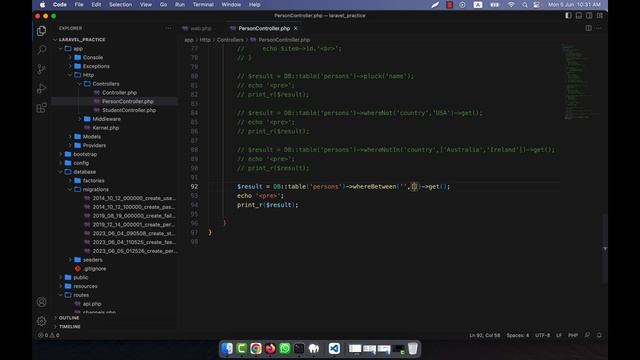
Task: Click Controllers in the breadcrumb path
Action: [230, 40]
